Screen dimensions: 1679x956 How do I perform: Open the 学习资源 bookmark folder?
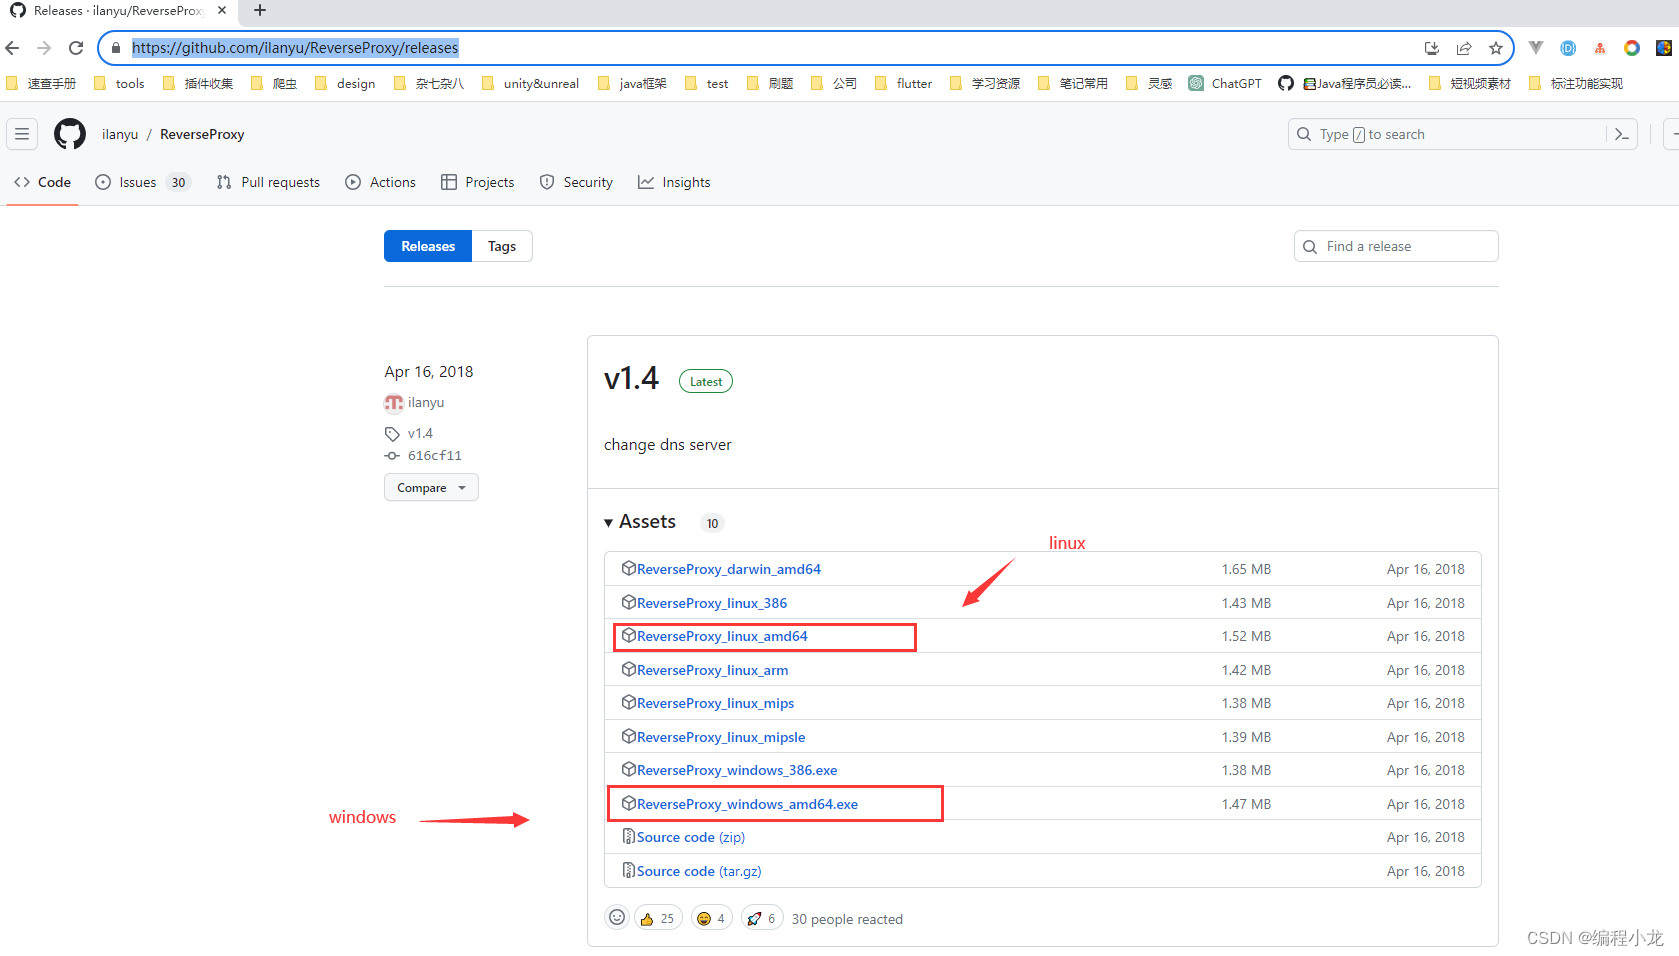point(985,83)
